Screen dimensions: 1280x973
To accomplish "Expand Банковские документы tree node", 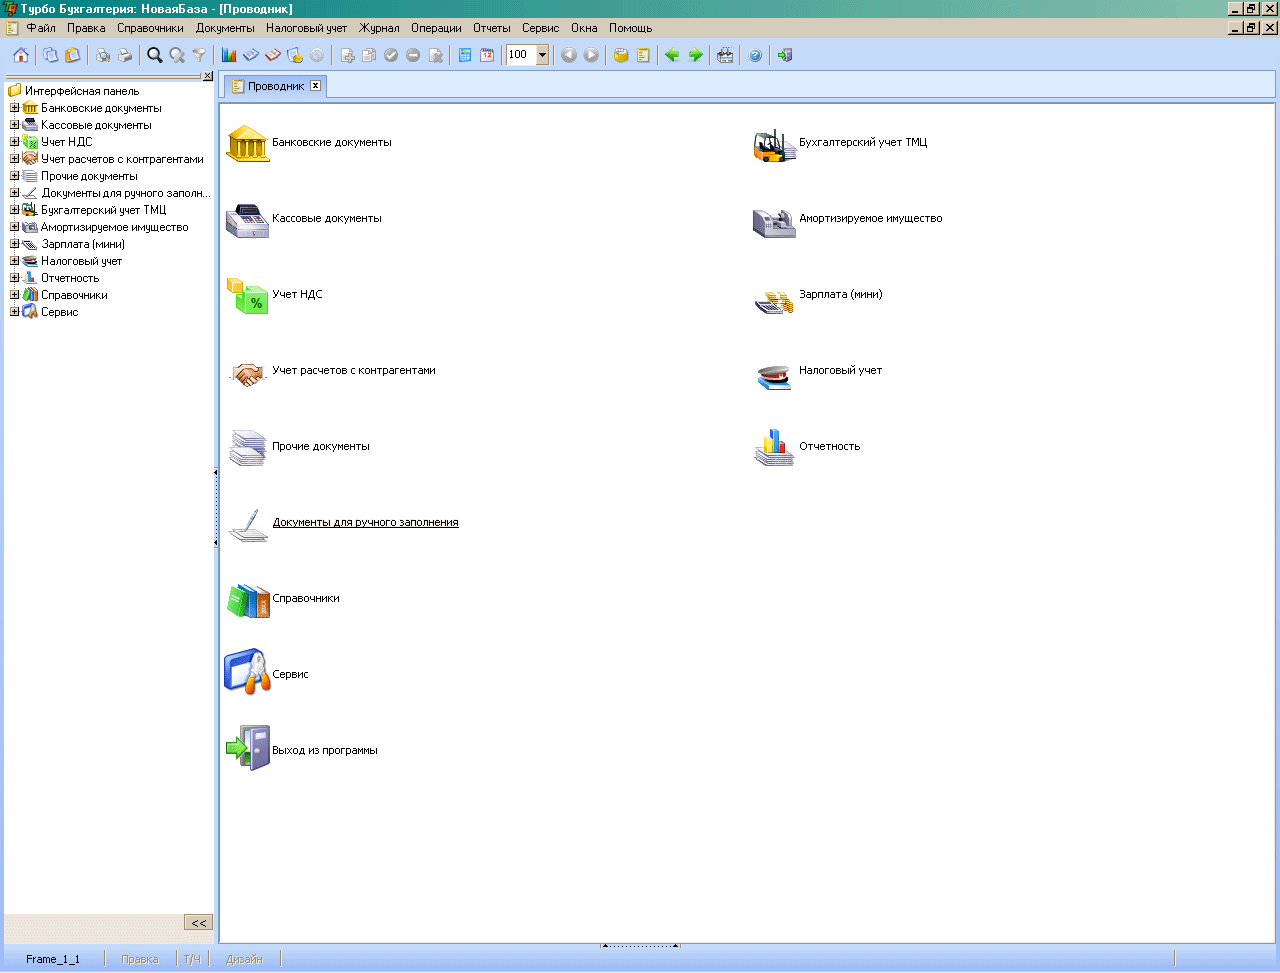I will [x=15, y=108].
